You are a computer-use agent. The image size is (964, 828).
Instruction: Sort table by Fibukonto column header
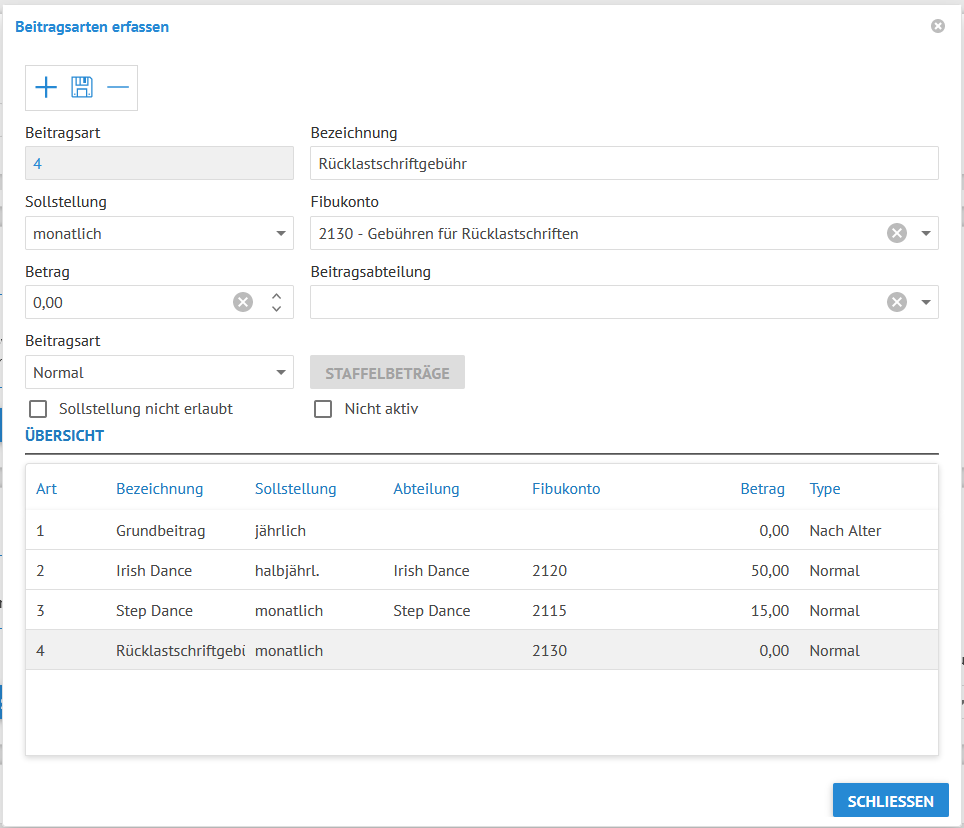[x=566, y=489]
